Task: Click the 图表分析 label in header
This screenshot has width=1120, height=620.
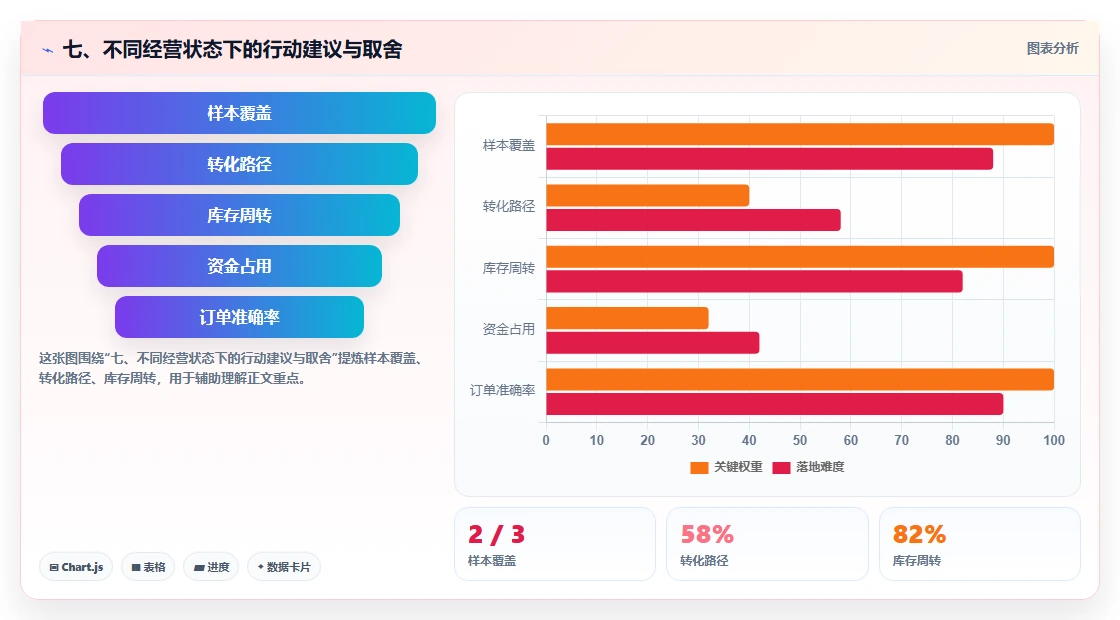Action: click(1052, 49)
